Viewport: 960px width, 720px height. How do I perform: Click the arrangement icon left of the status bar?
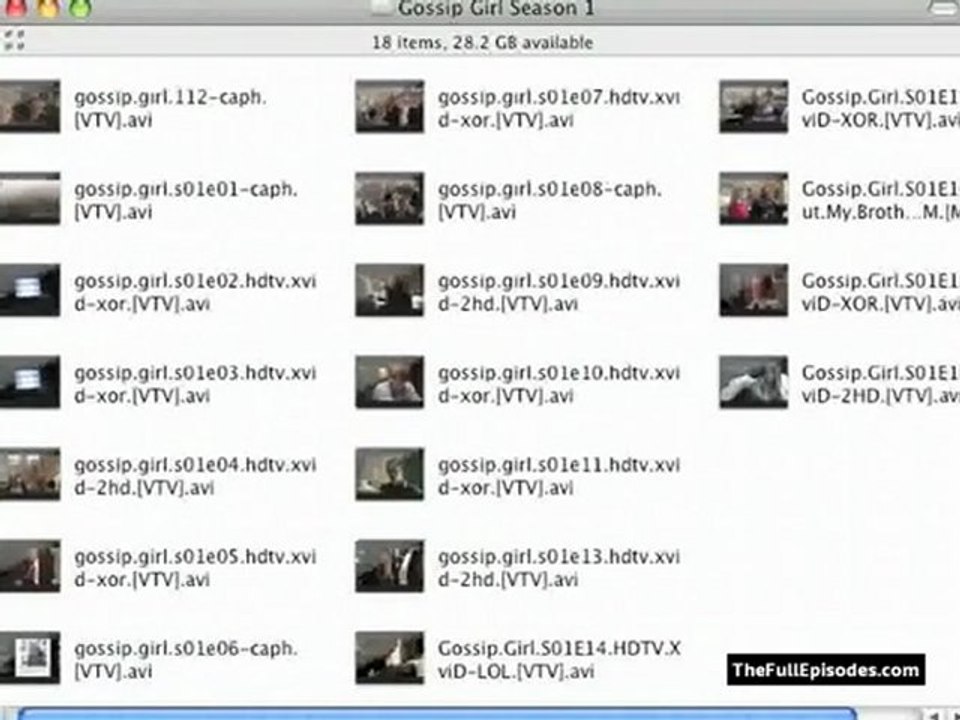13,40
